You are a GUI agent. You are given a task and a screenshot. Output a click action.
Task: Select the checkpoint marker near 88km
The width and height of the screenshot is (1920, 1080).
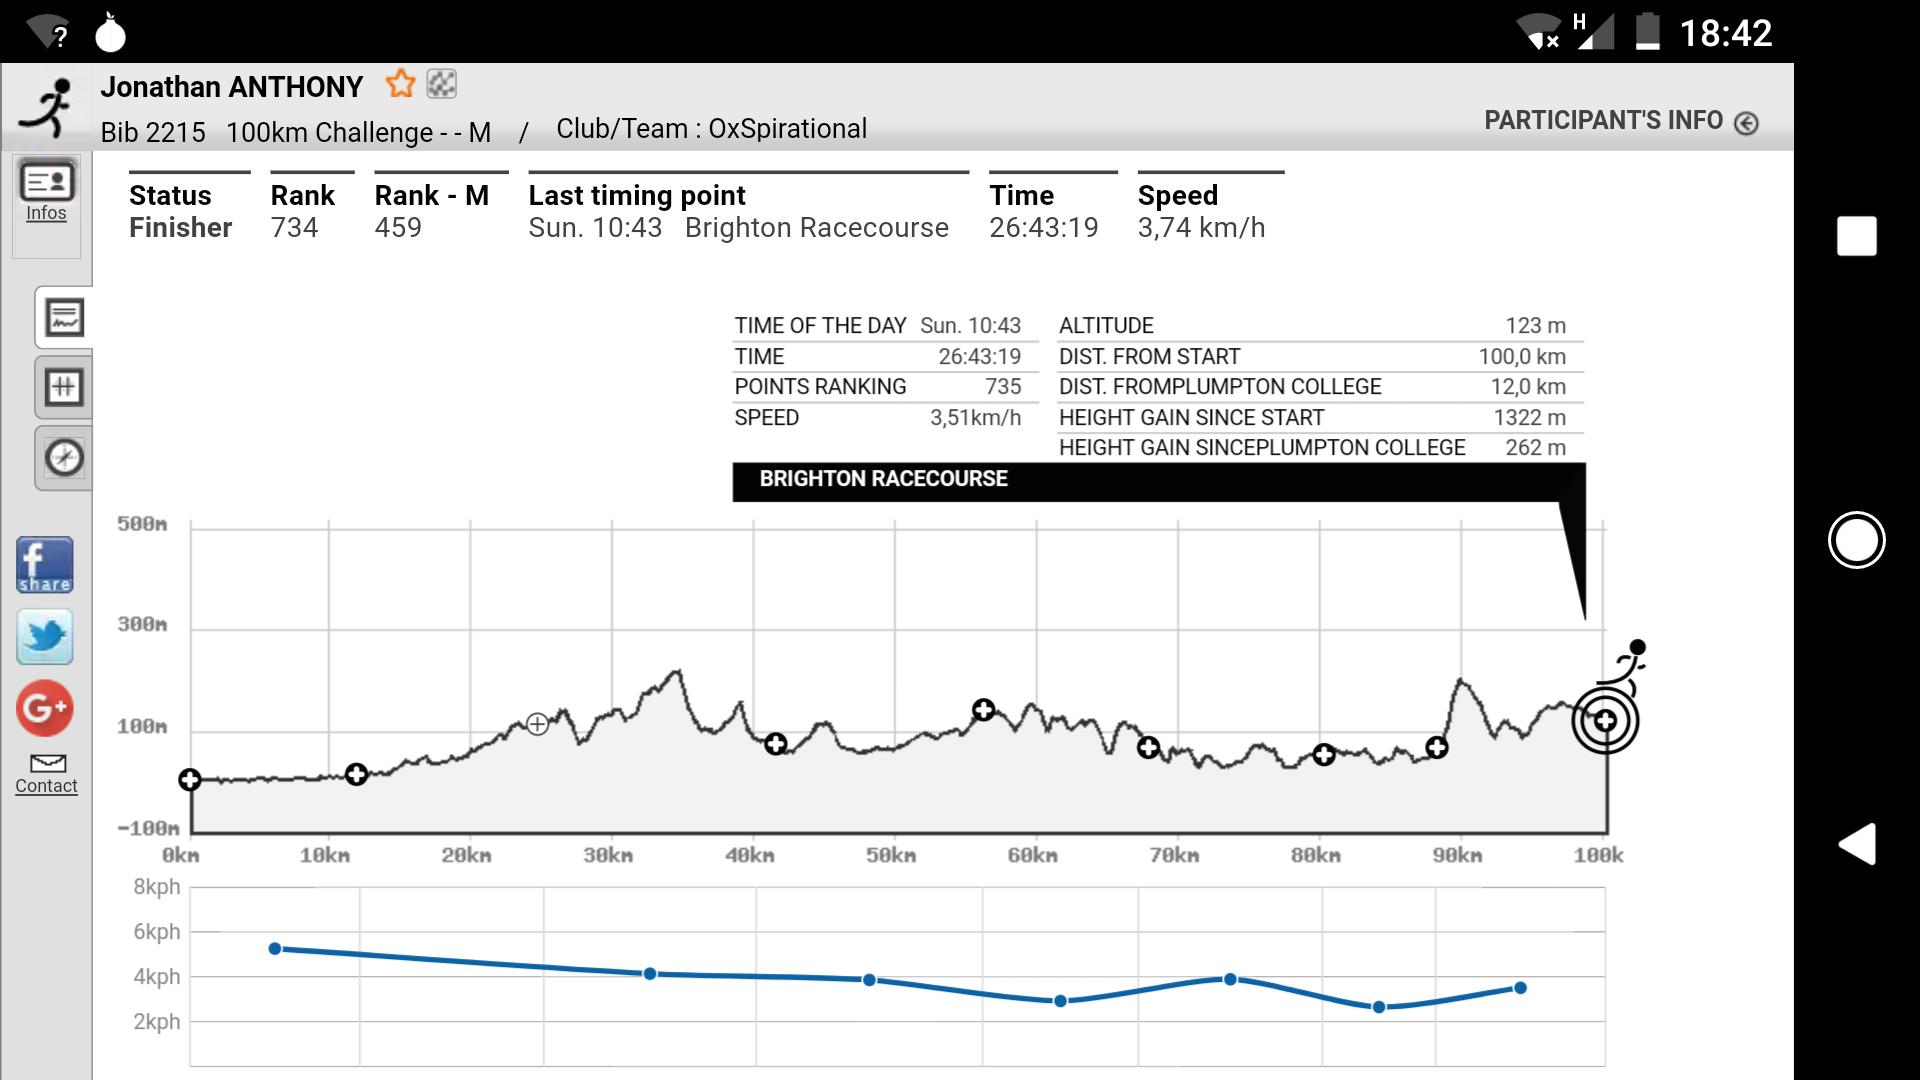tap(1437, 747)
